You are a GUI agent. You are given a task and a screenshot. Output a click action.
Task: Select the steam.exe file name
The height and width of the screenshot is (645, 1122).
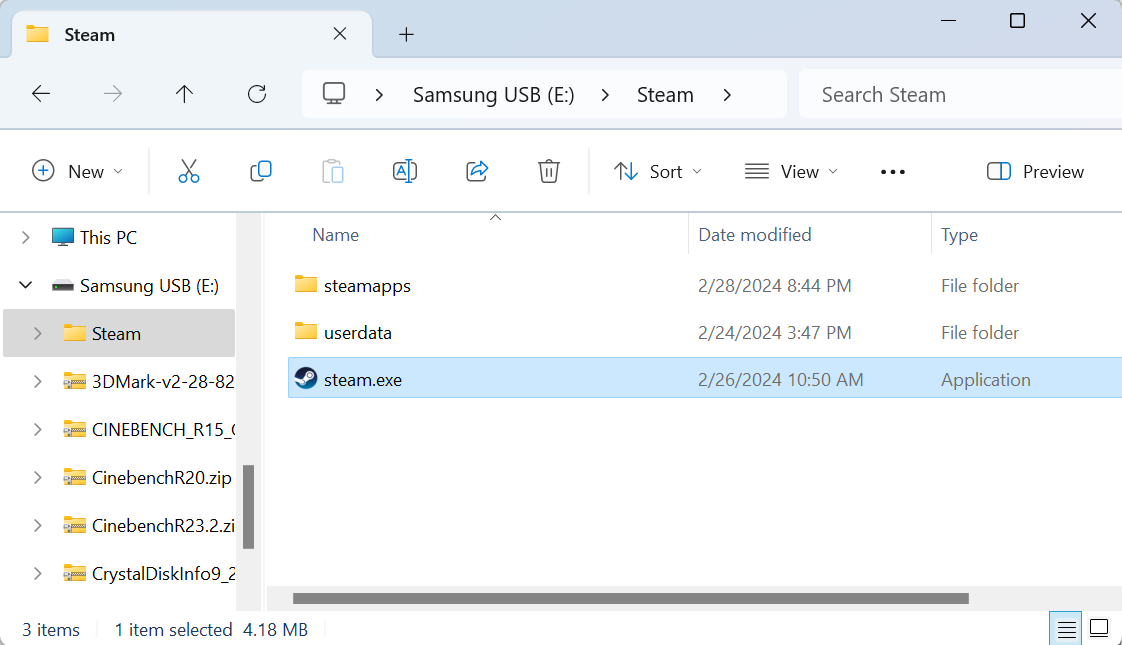(x=363, y=379)
